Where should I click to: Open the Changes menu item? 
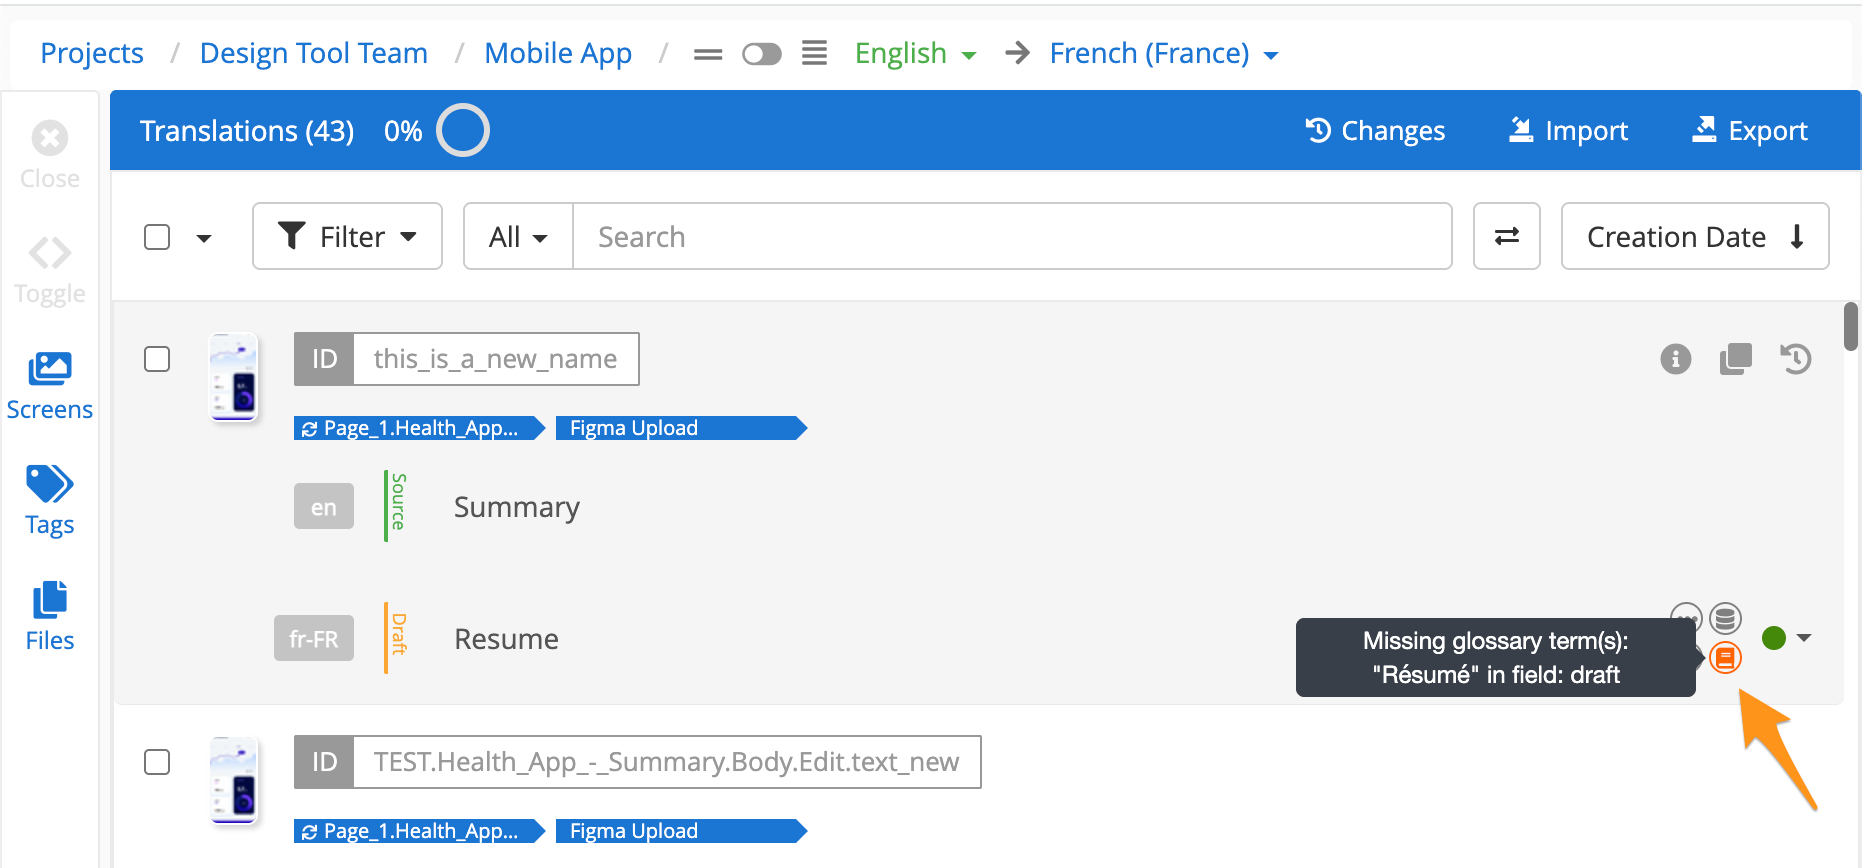pos(1375,131)
